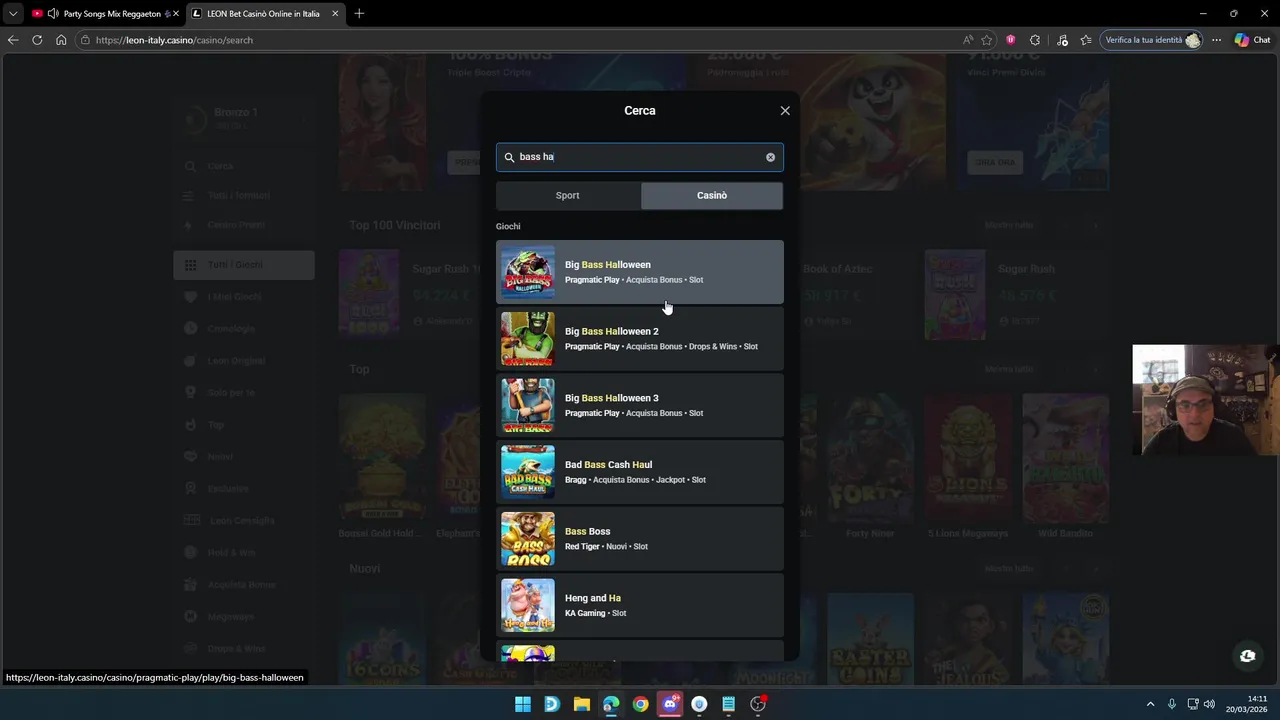1280x720 pixels.
Task: Show hidden system tray icons
Action: (1150, 704)
